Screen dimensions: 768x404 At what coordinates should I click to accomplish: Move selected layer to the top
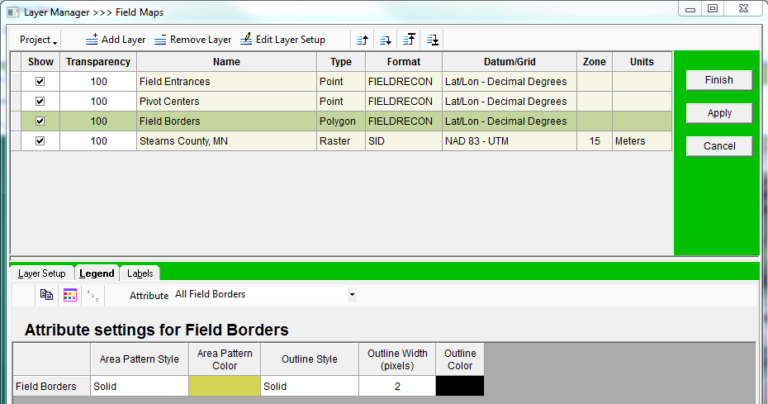tap(409, 40)
